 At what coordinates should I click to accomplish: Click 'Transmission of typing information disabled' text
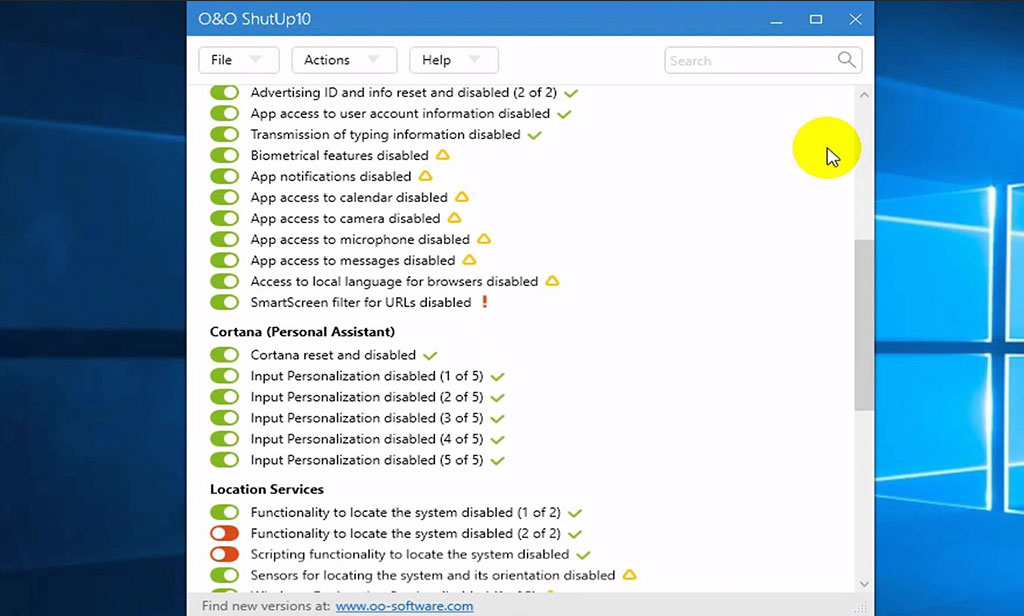(385, 135)
